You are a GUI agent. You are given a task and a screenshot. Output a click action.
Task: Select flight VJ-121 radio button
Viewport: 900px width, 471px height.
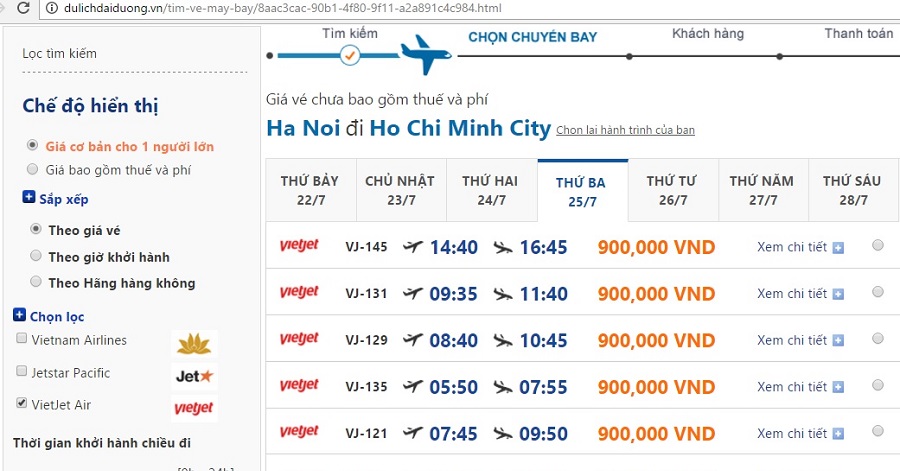click(x=878, y=431)
